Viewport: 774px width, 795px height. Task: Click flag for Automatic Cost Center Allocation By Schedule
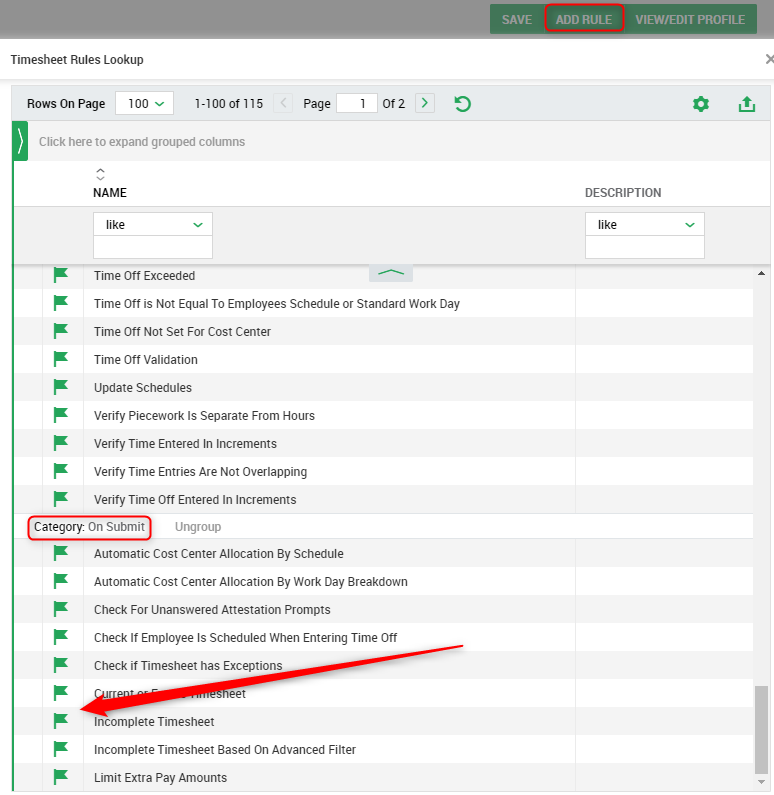[61, 553]
